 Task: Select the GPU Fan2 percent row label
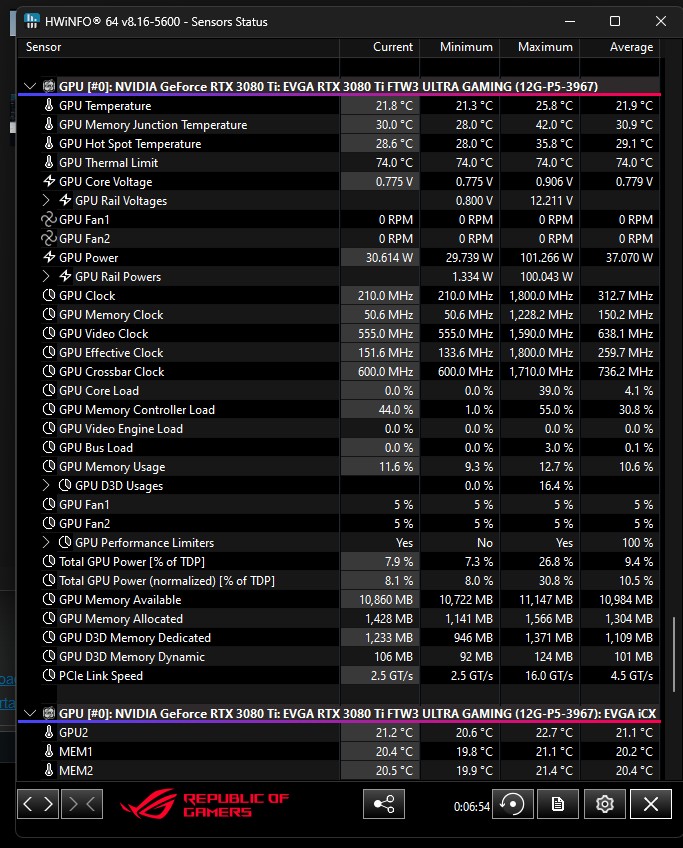tap(84, 523)
